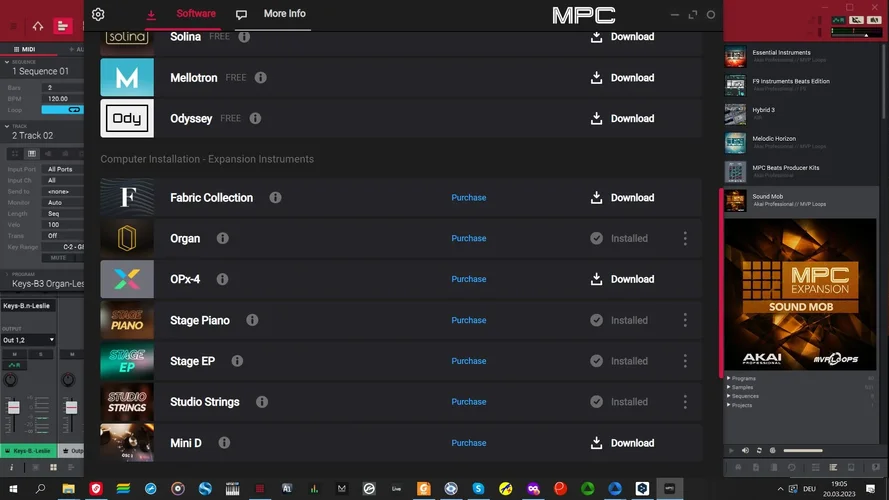Switch to the More Info tab
889x500 pixels.
(x=284, y=14)
